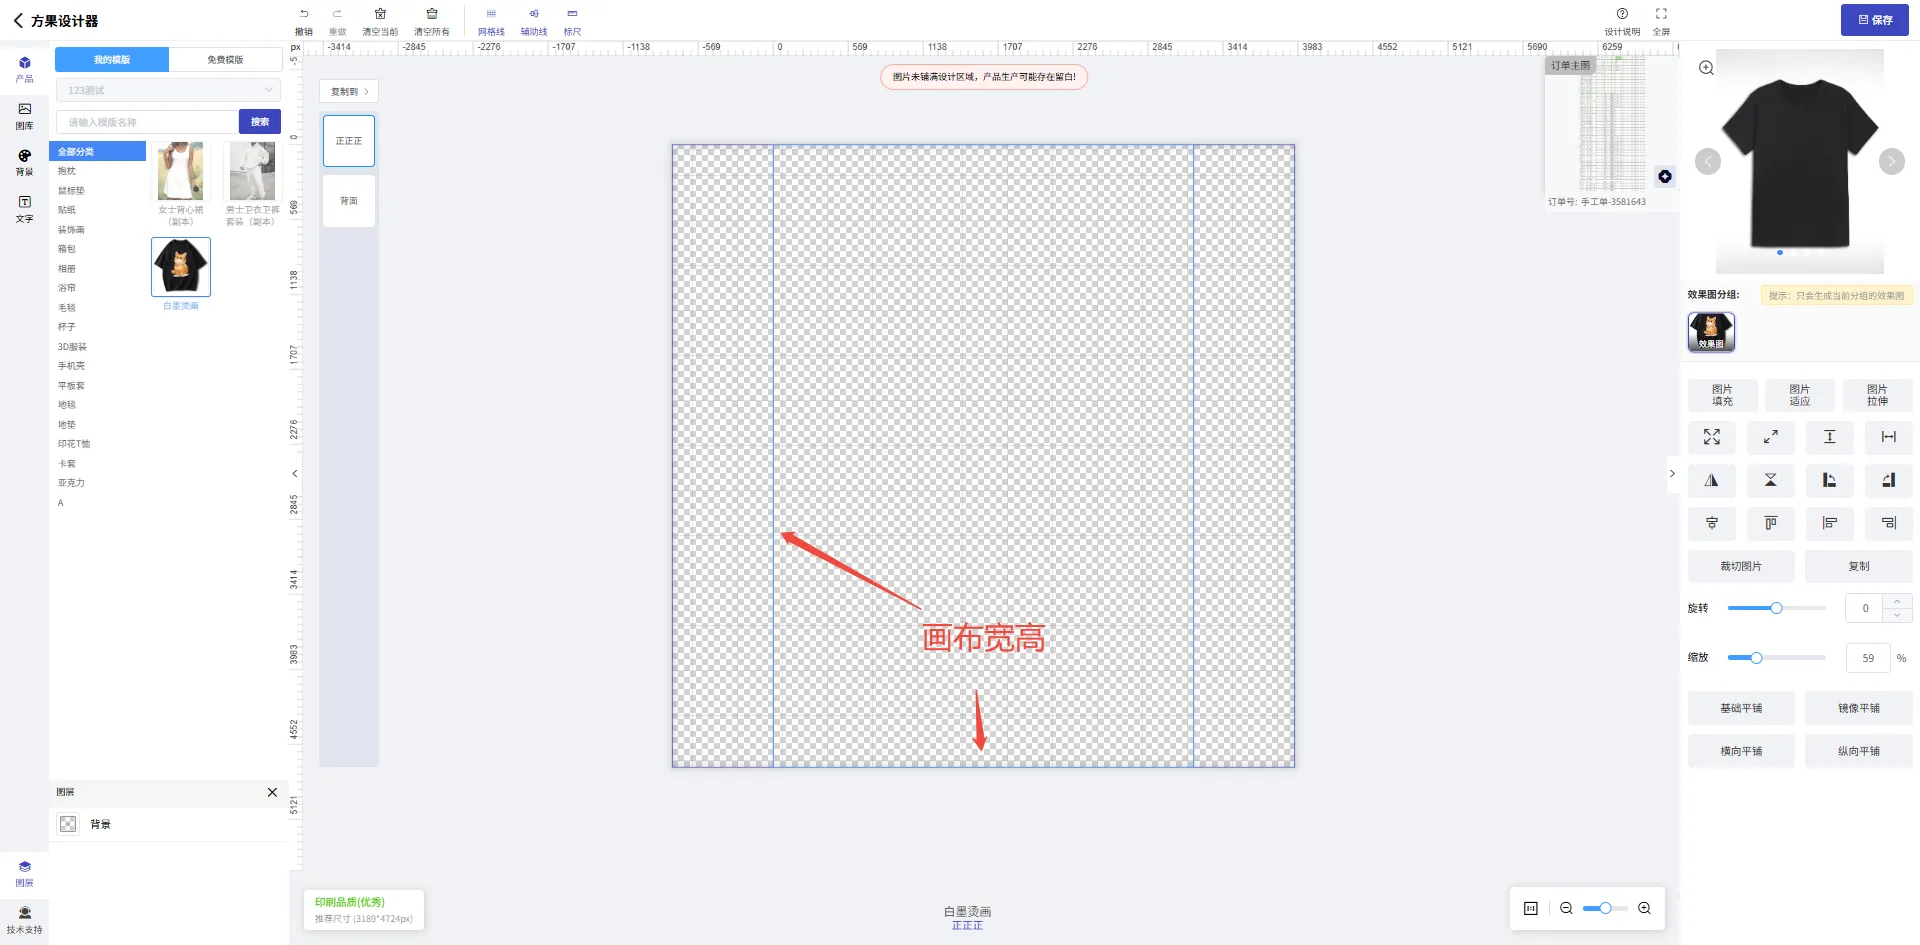Go back with the arrow beside 方果设计器
1920x945 pixels.
pos(18,20)
